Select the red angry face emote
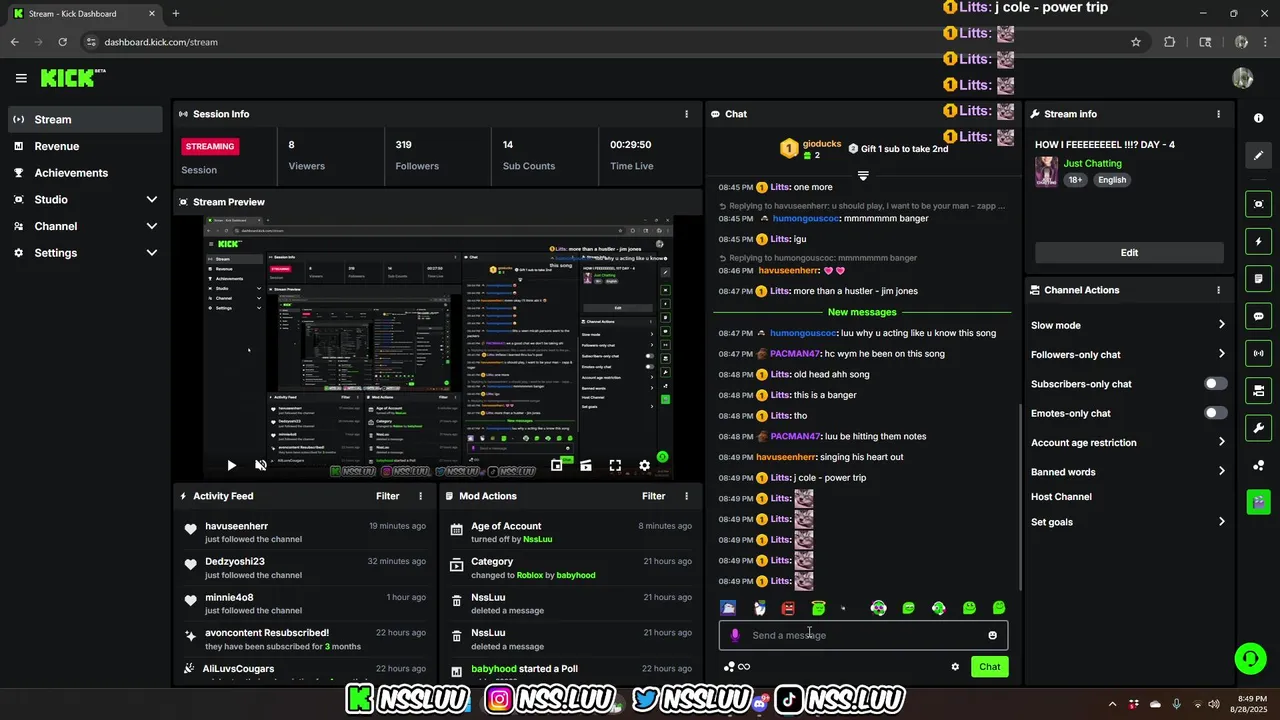Screen dimensions: 1280x720 788,608
